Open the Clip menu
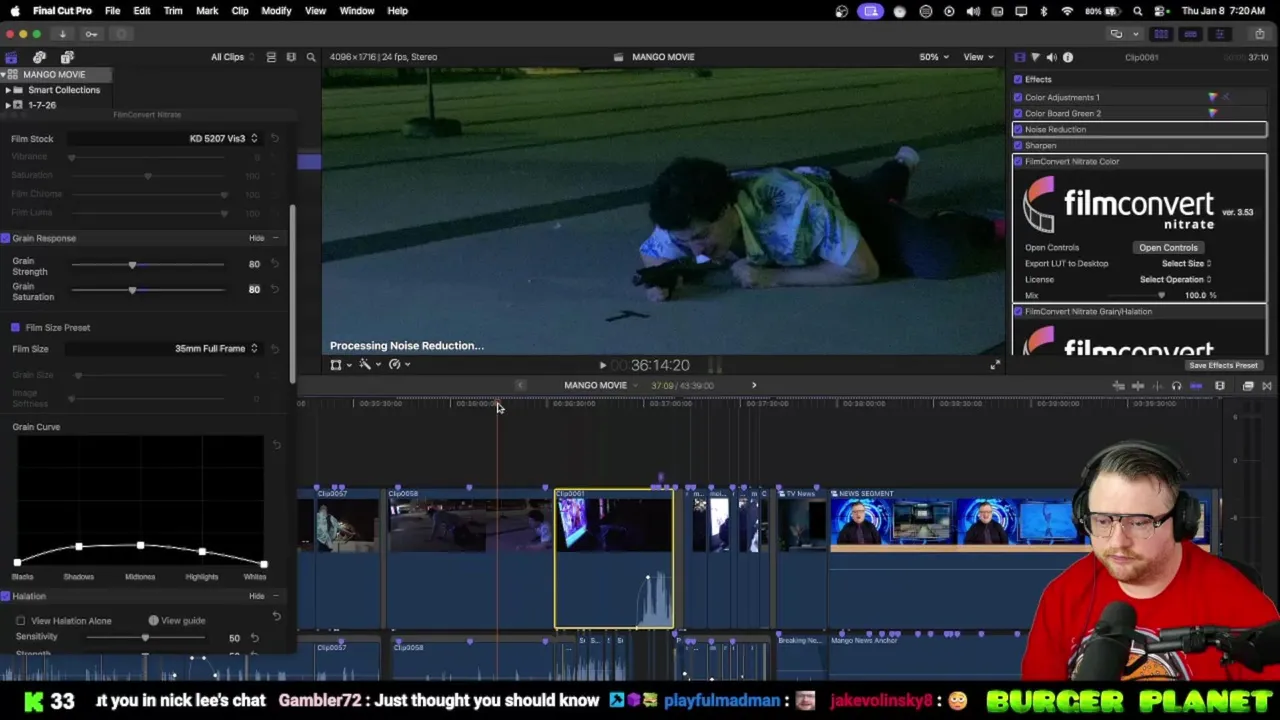 pyautogui.click(x=240, y=11)
